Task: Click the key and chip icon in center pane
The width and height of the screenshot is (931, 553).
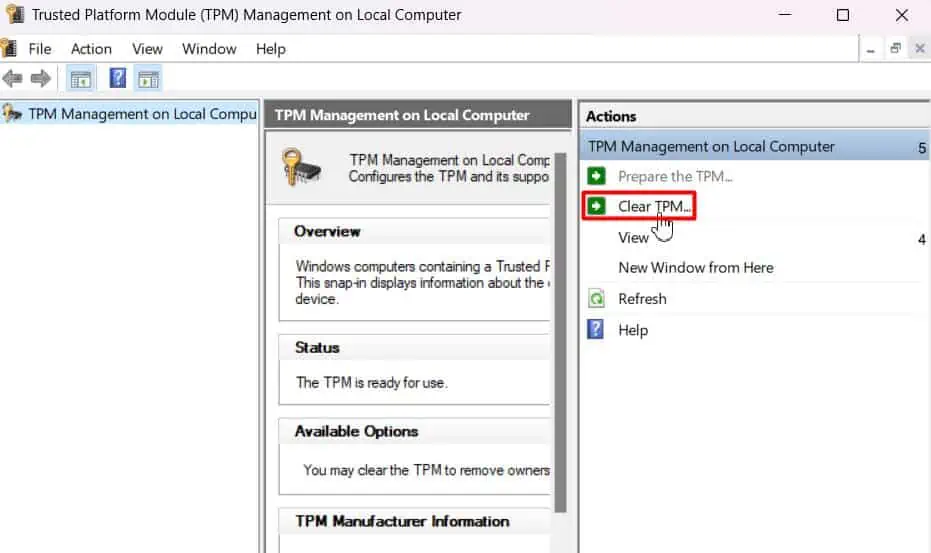Action: click(x=302, y=168)
